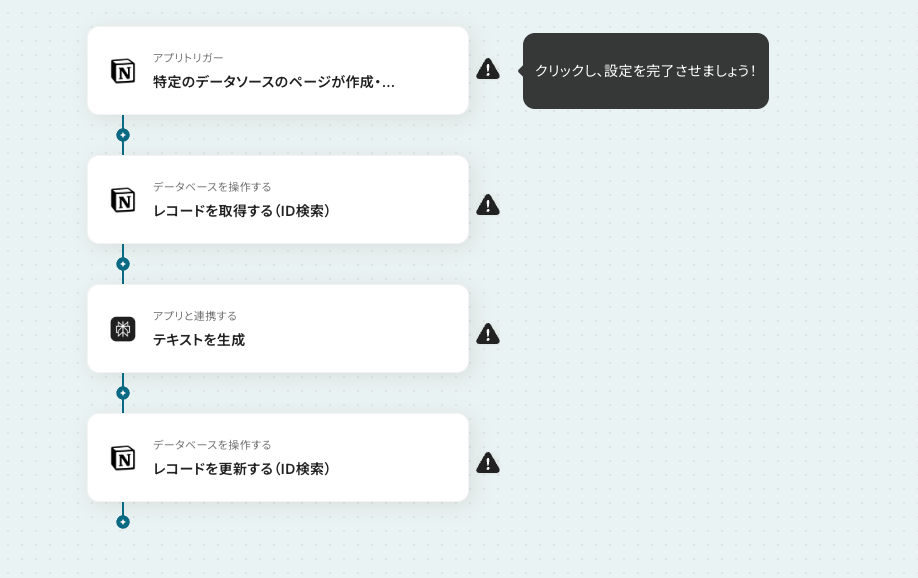Add a step below テキストを生成 card
Viewport: 918px width, 578px height.
click(123, 393)
